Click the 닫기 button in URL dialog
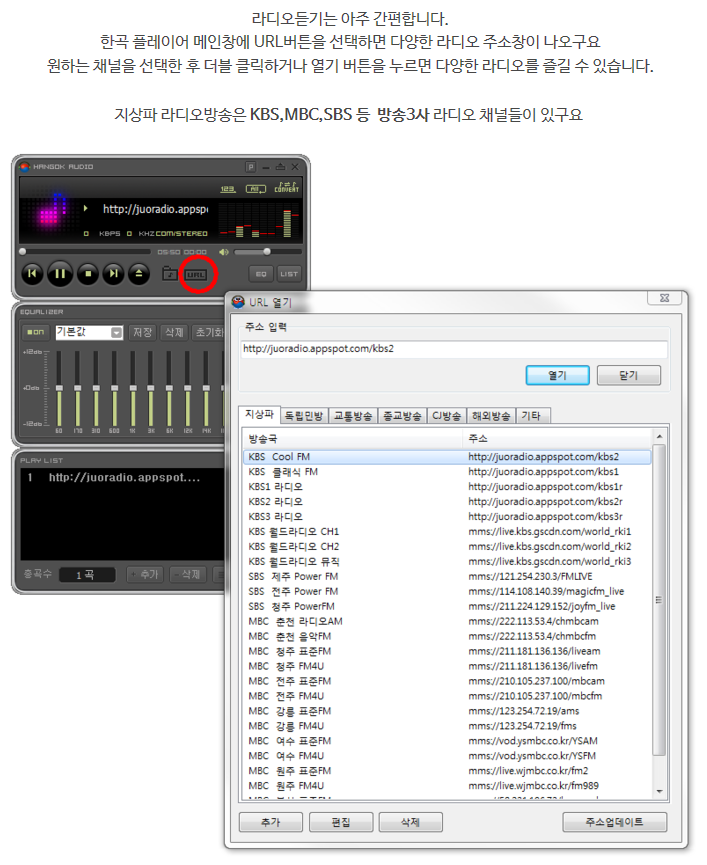This screenshot has width=707, height=865. (629, 375)
